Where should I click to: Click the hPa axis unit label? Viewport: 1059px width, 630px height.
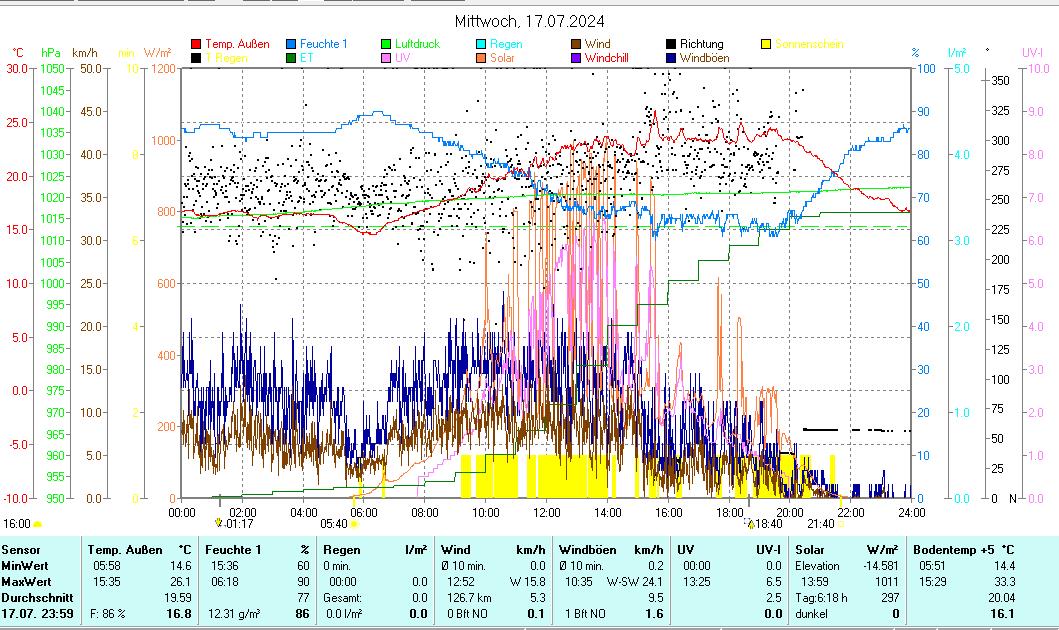51,52
